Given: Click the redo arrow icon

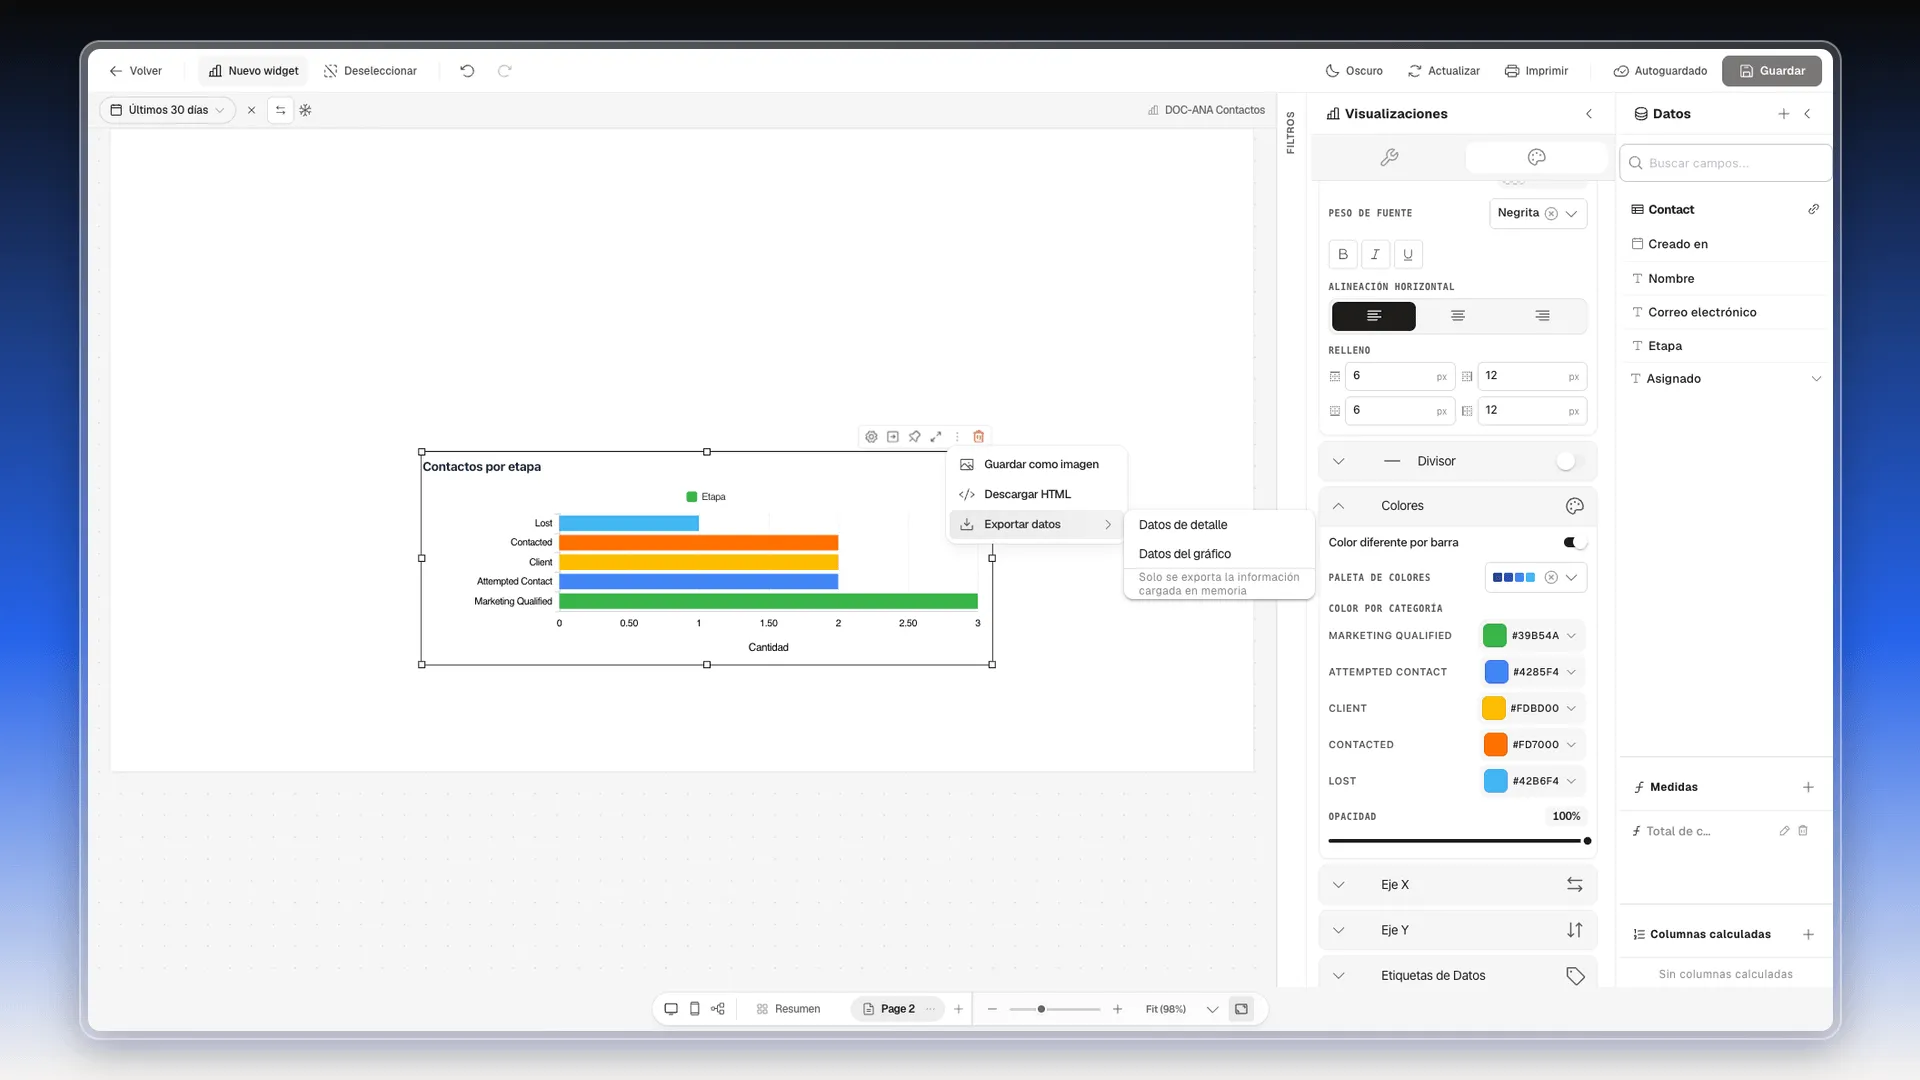Looking at the screenshot, I should tap(505, 71).
